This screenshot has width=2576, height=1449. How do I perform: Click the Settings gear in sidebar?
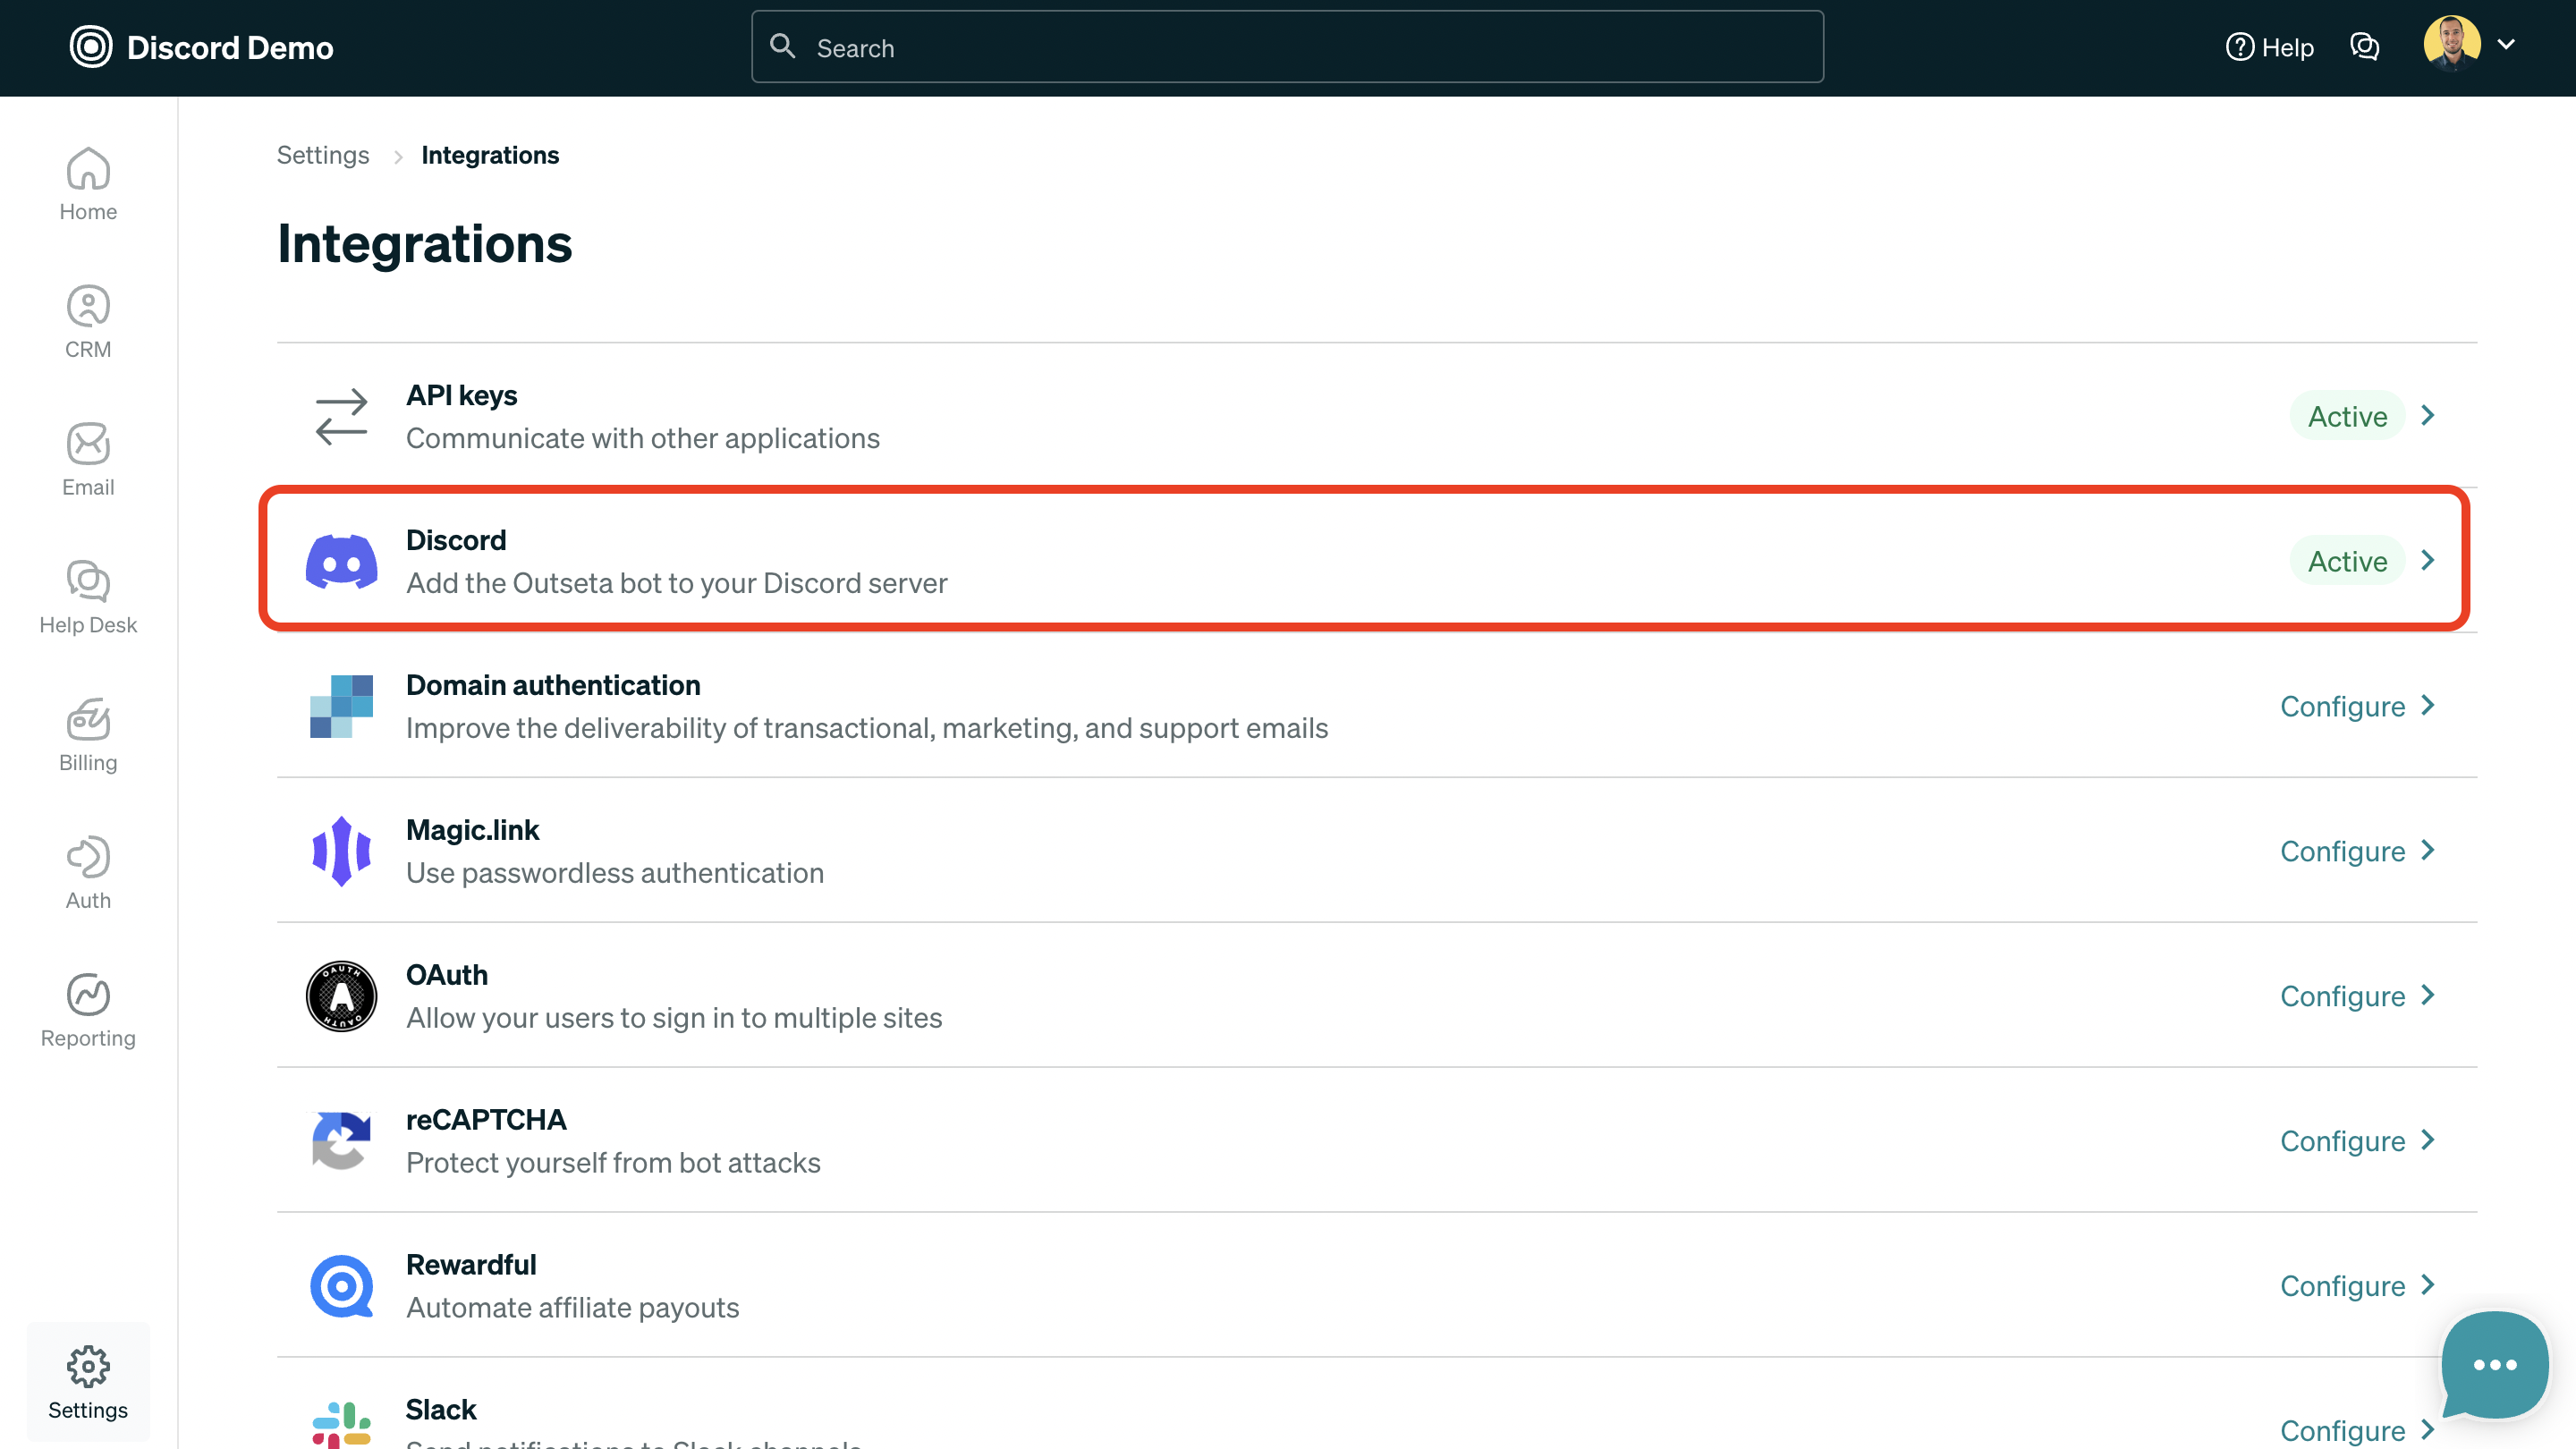coord(88,1382)
